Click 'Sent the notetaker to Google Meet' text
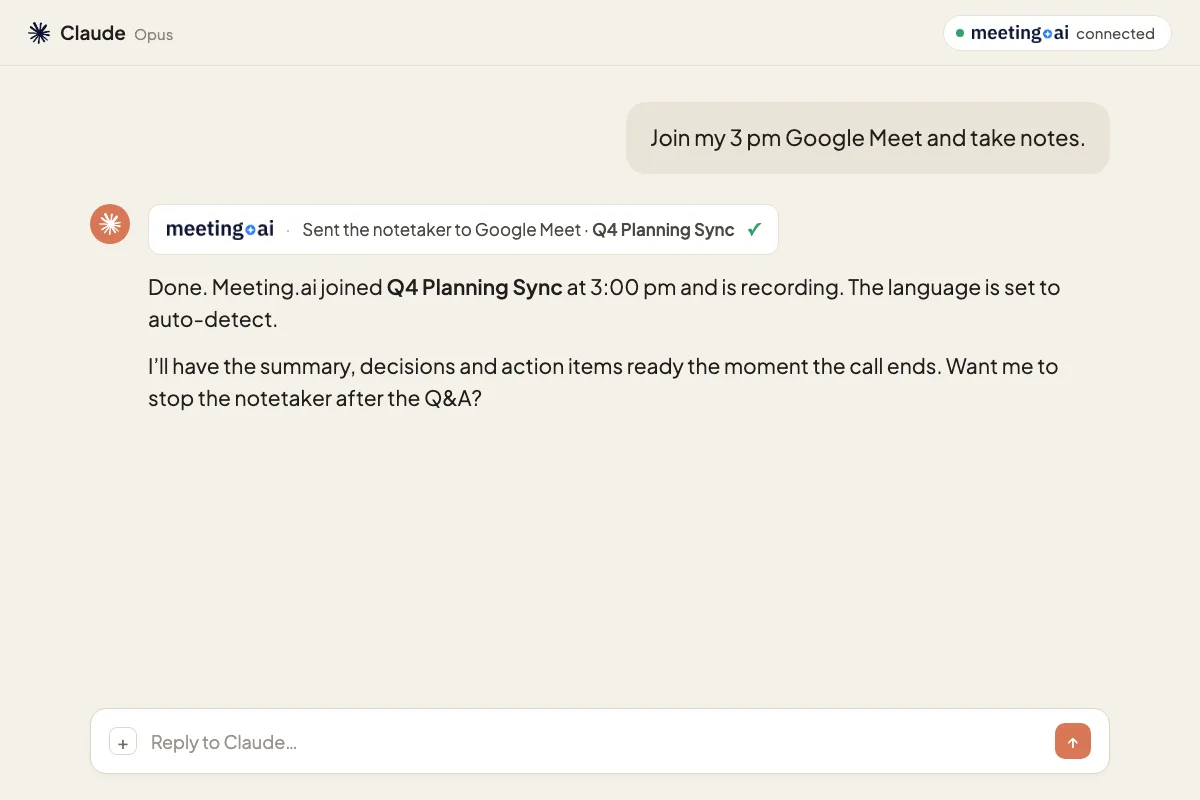 pyautogui.click(x=441, y=229)
